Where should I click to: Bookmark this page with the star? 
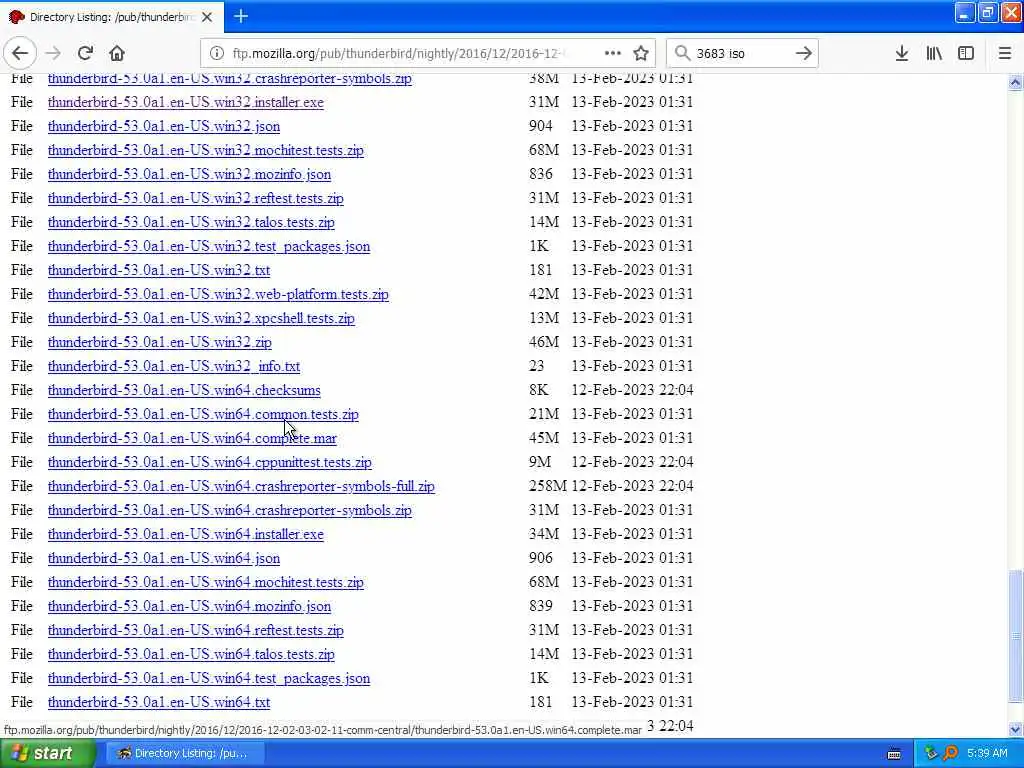click(641, 54)
